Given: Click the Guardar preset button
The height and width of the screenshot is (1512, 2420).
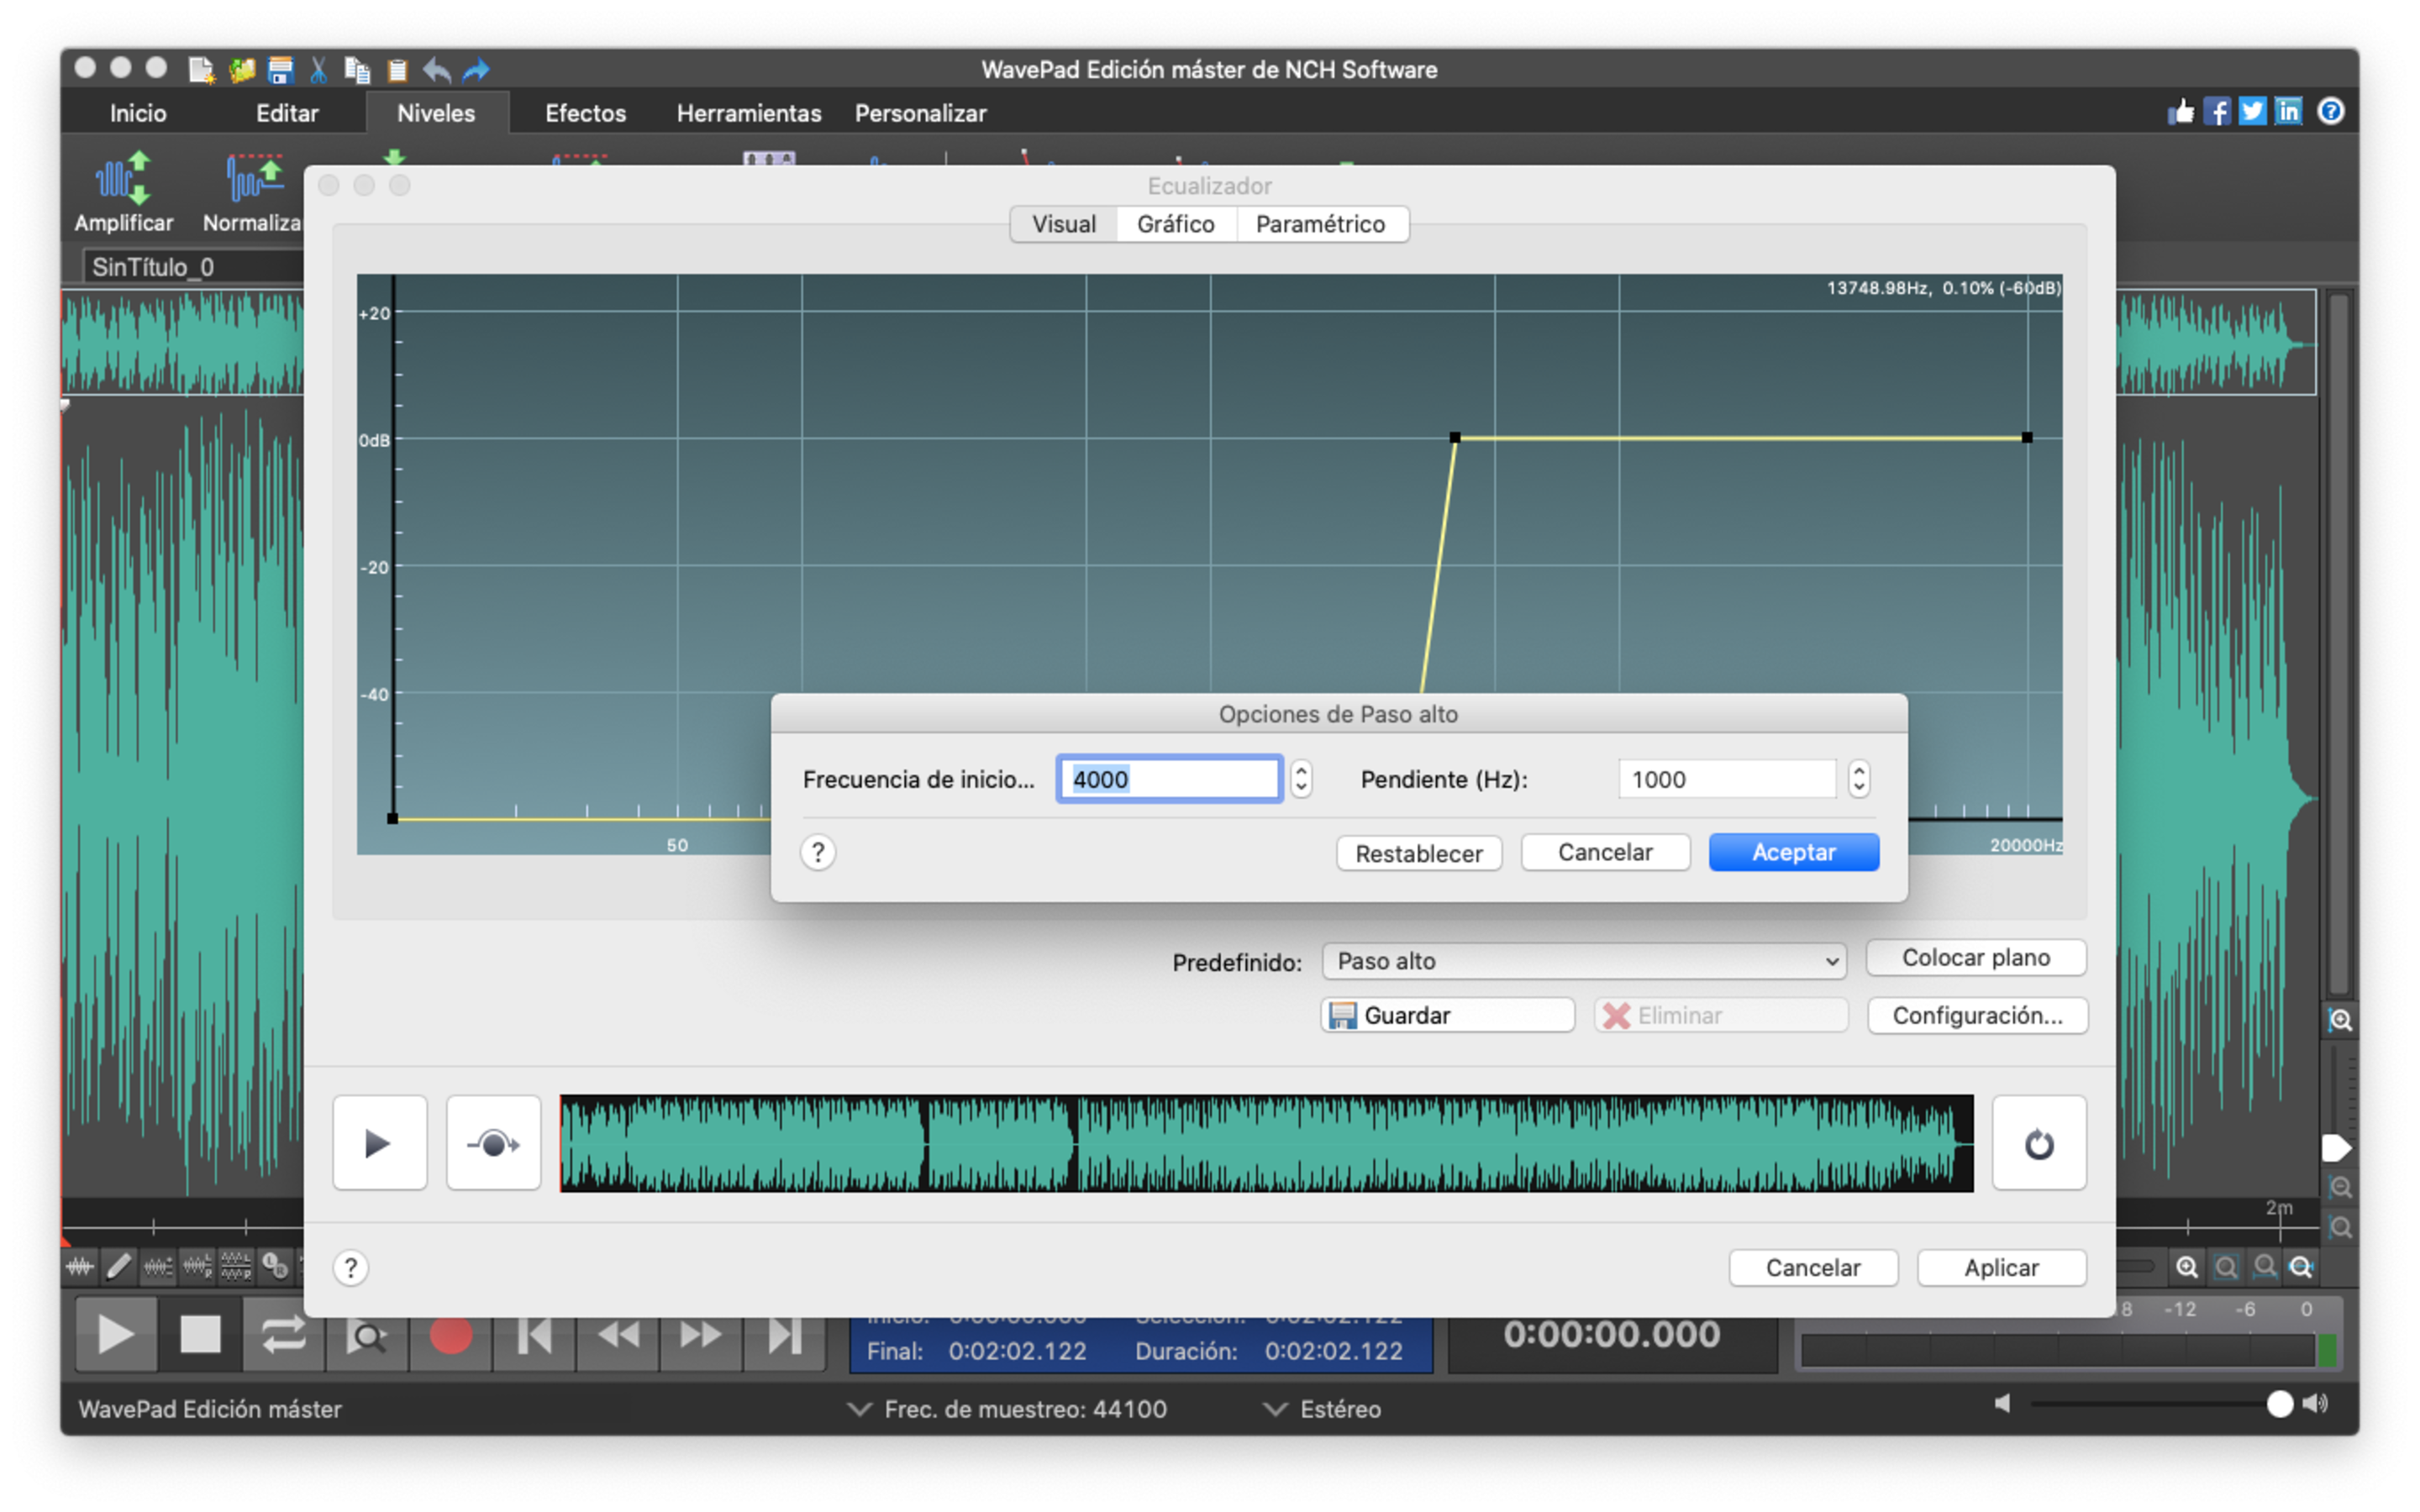Looking at the screenshot, I should pyautogui.click(x=1447, y=1015).
